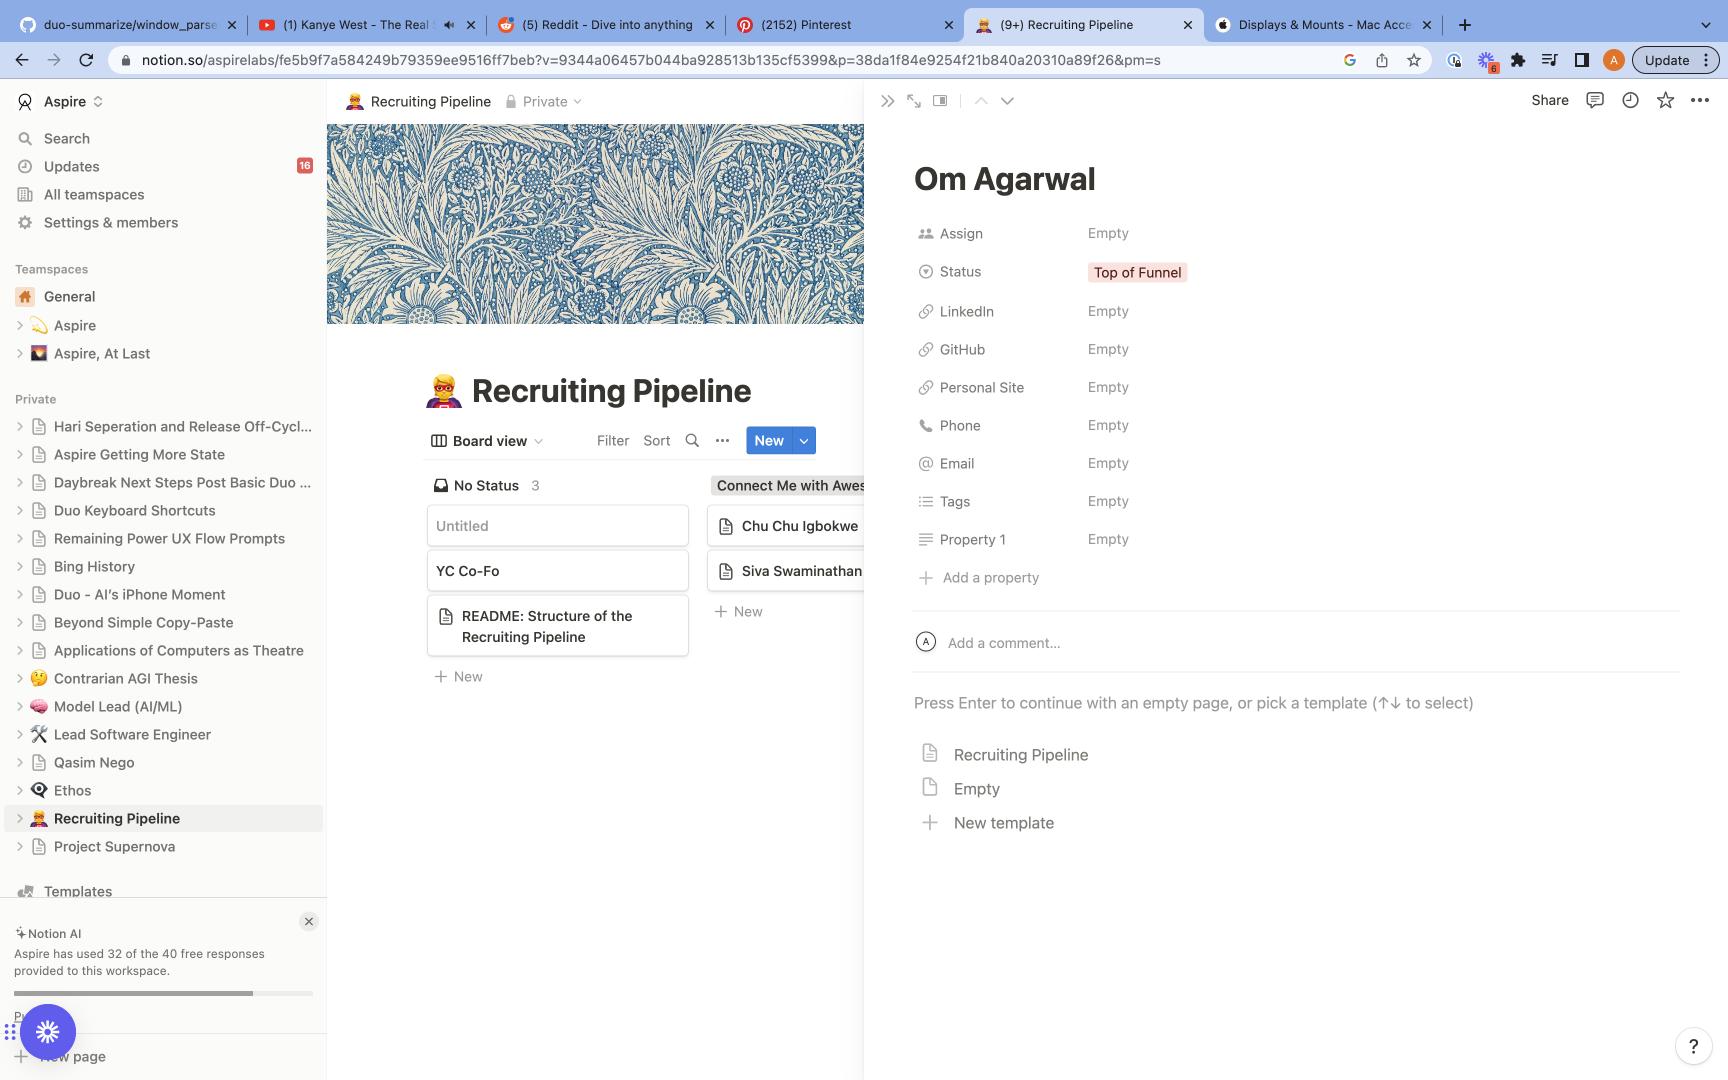Expand Aspire, At Last page
The image size is (1728, 1080).
(19, 353)
